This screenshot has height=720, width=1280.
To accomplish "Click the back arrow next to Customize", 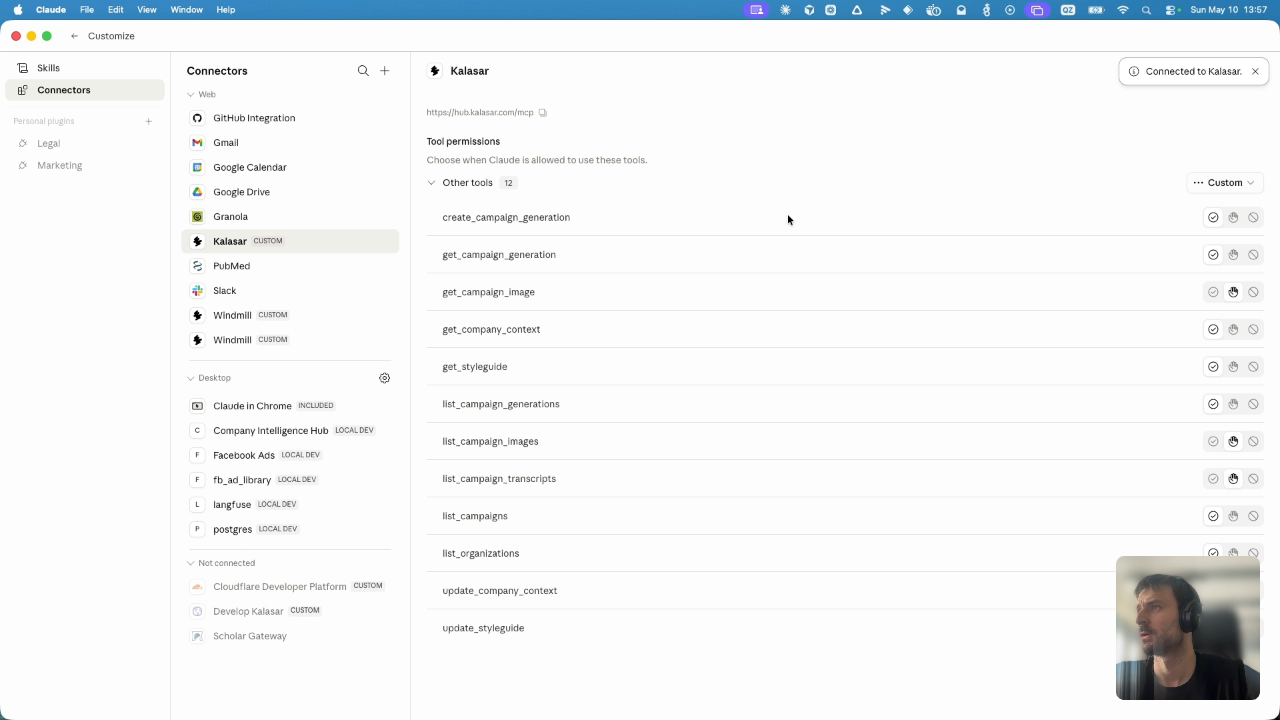I will [x=75, y=36].
